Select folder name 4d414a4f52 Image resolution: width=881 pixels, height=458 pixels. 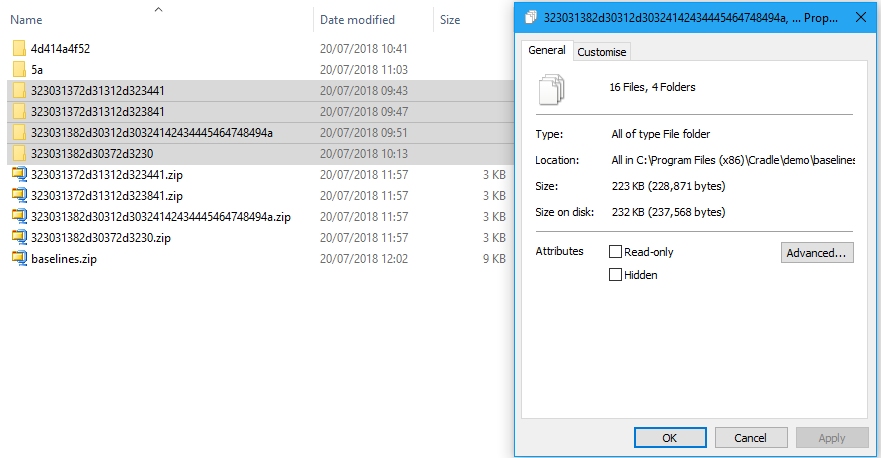(60, 48)
